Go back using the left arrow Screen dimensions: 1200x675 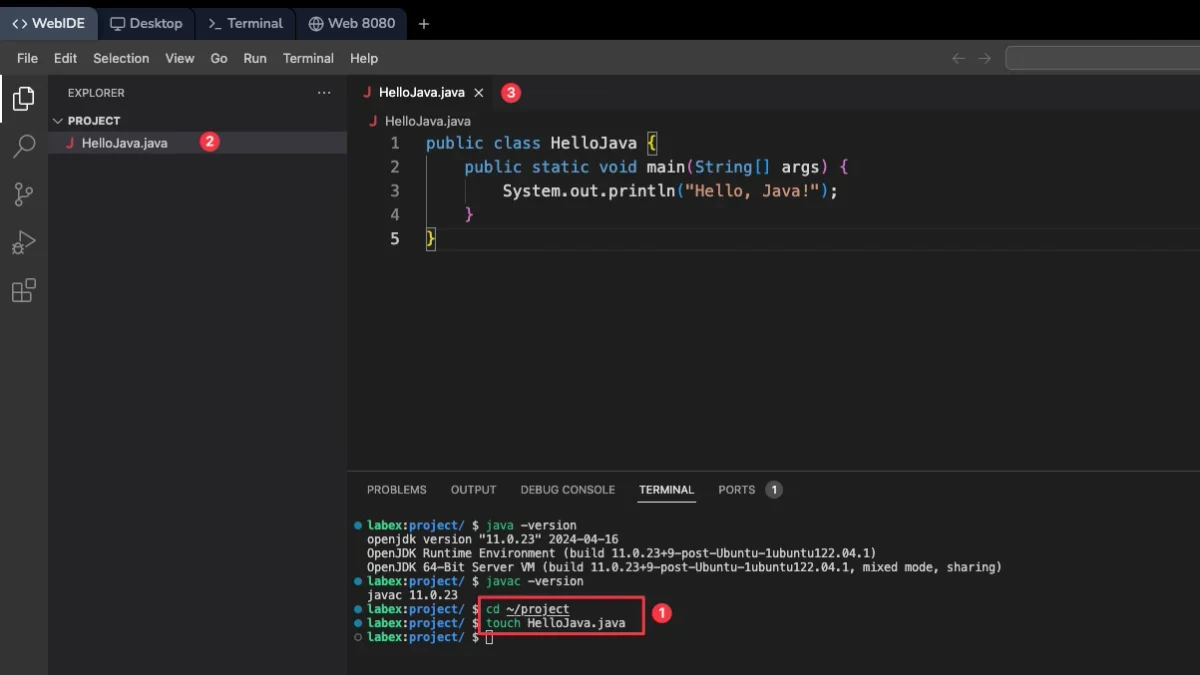point(958,58)
